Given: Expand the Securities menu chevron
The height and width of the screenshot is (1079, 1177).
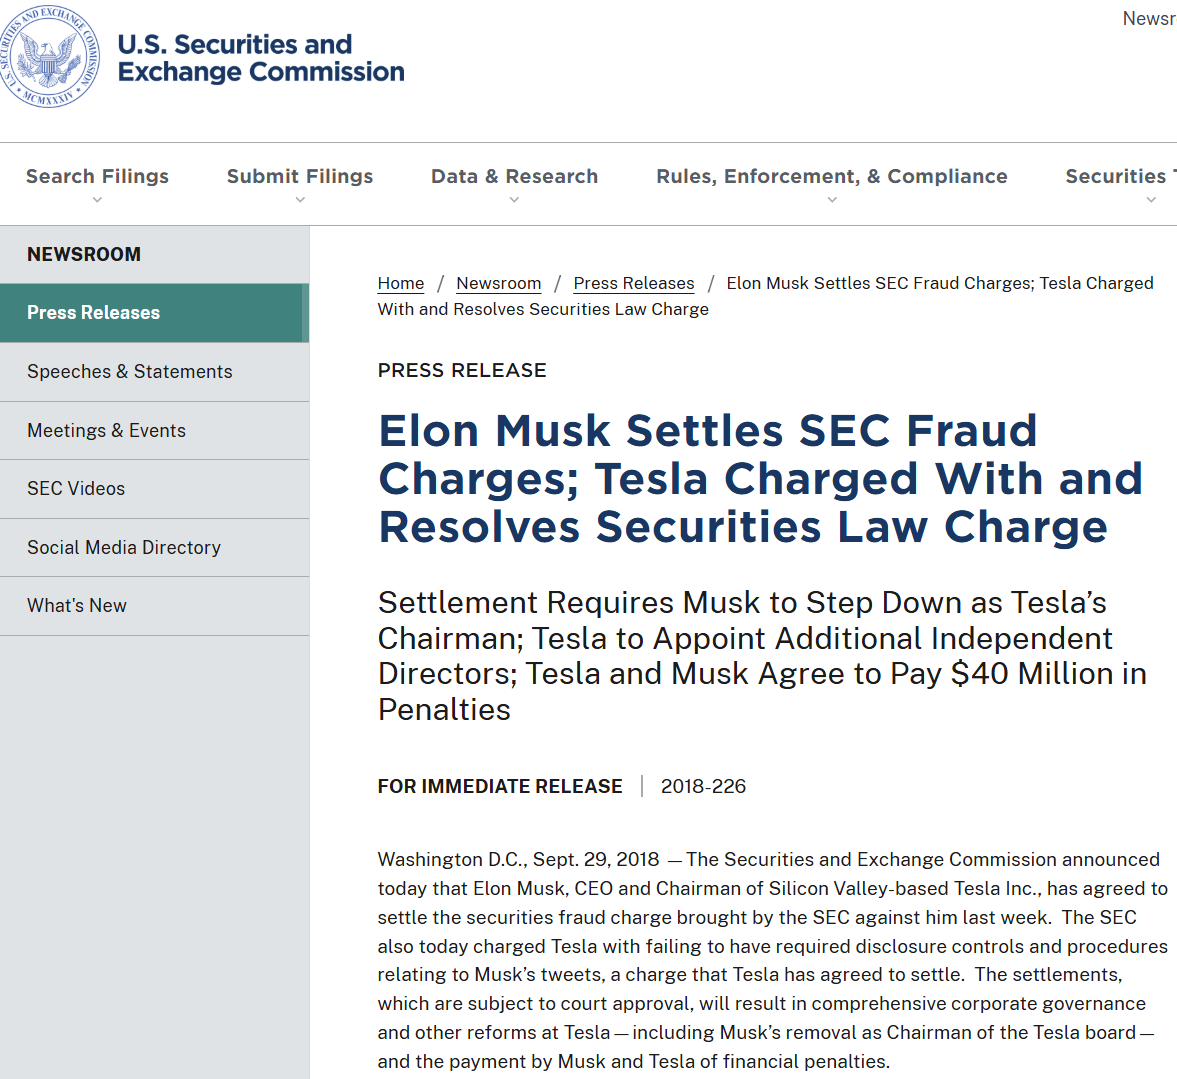Looking at the screenshot, I should pos(1151,200).
